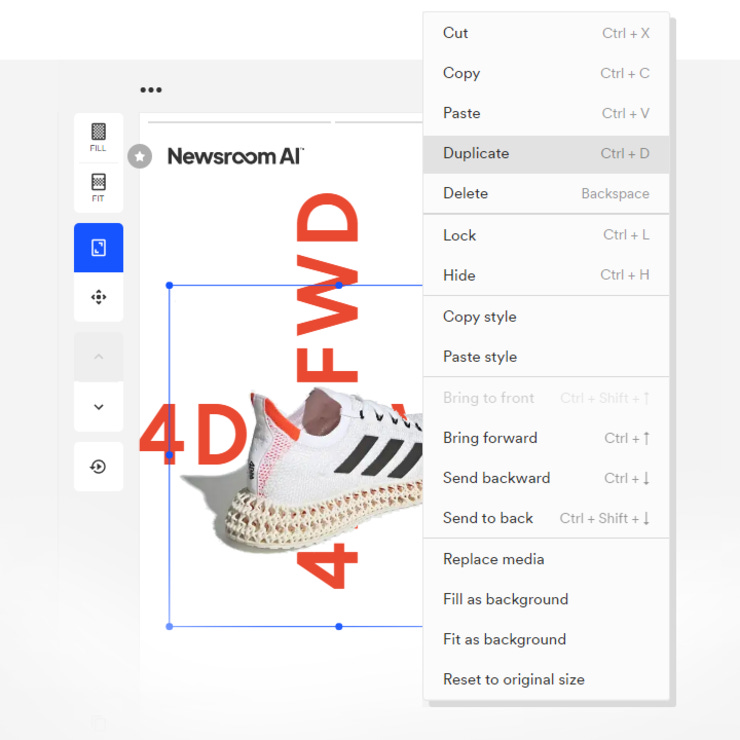Click the top-left selection handle

(x=169, y=286)
